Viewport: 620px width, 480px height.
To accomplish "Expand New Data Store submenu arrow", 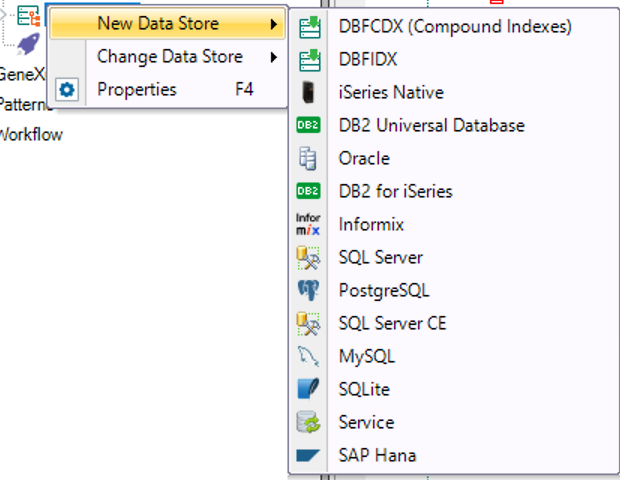I will (x=274, y=24).
